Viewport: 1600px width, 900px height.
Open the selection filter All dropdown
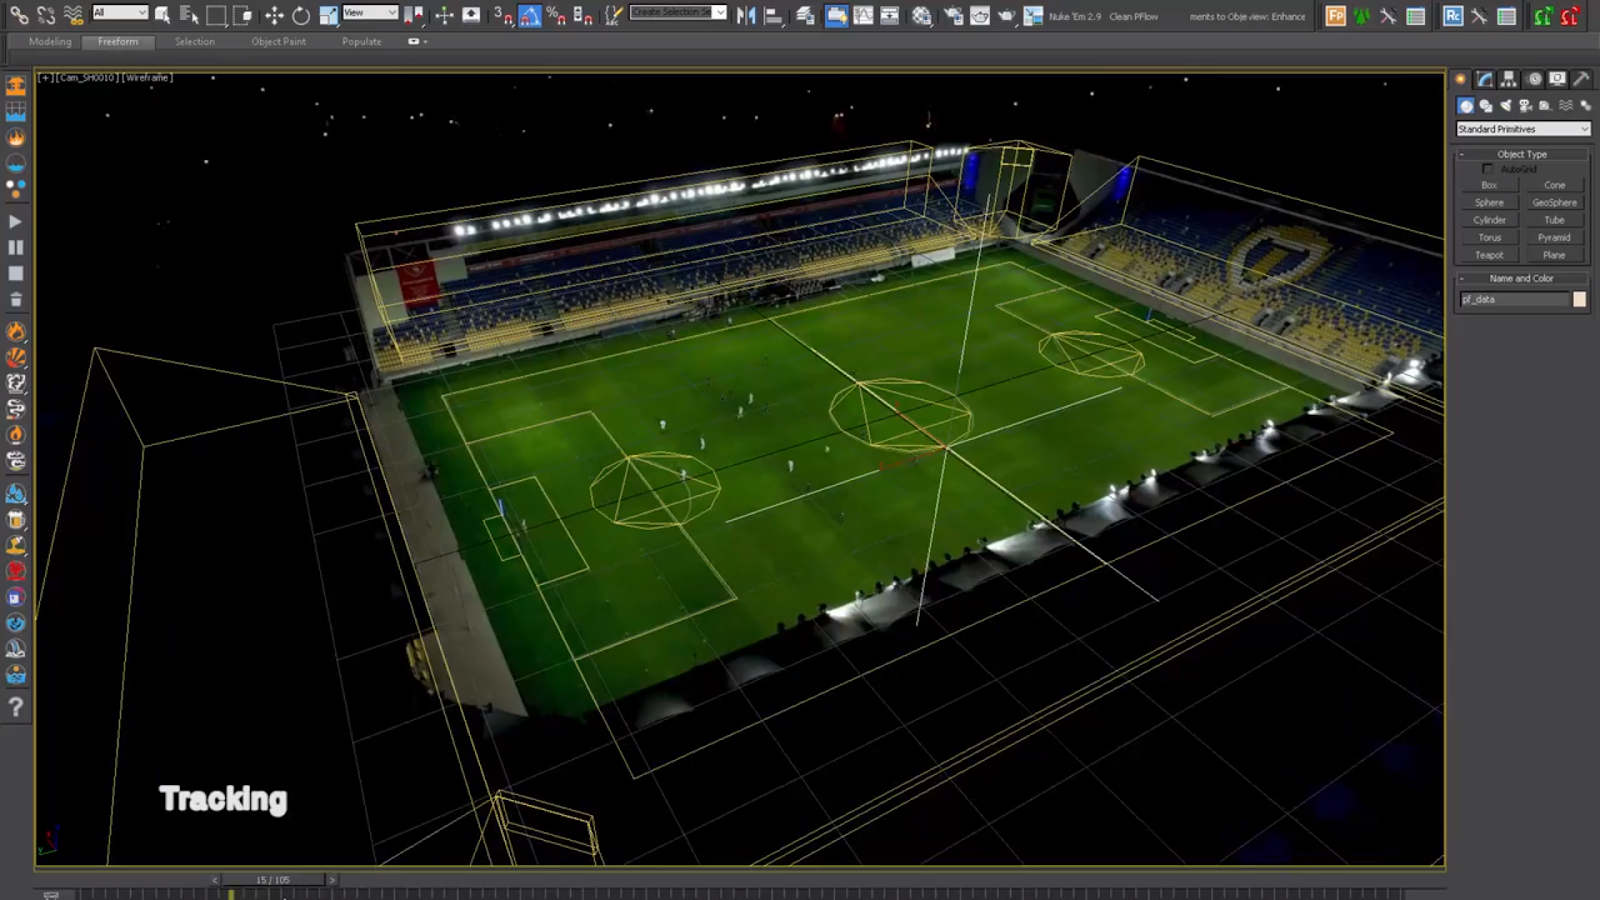coord(120,14)
